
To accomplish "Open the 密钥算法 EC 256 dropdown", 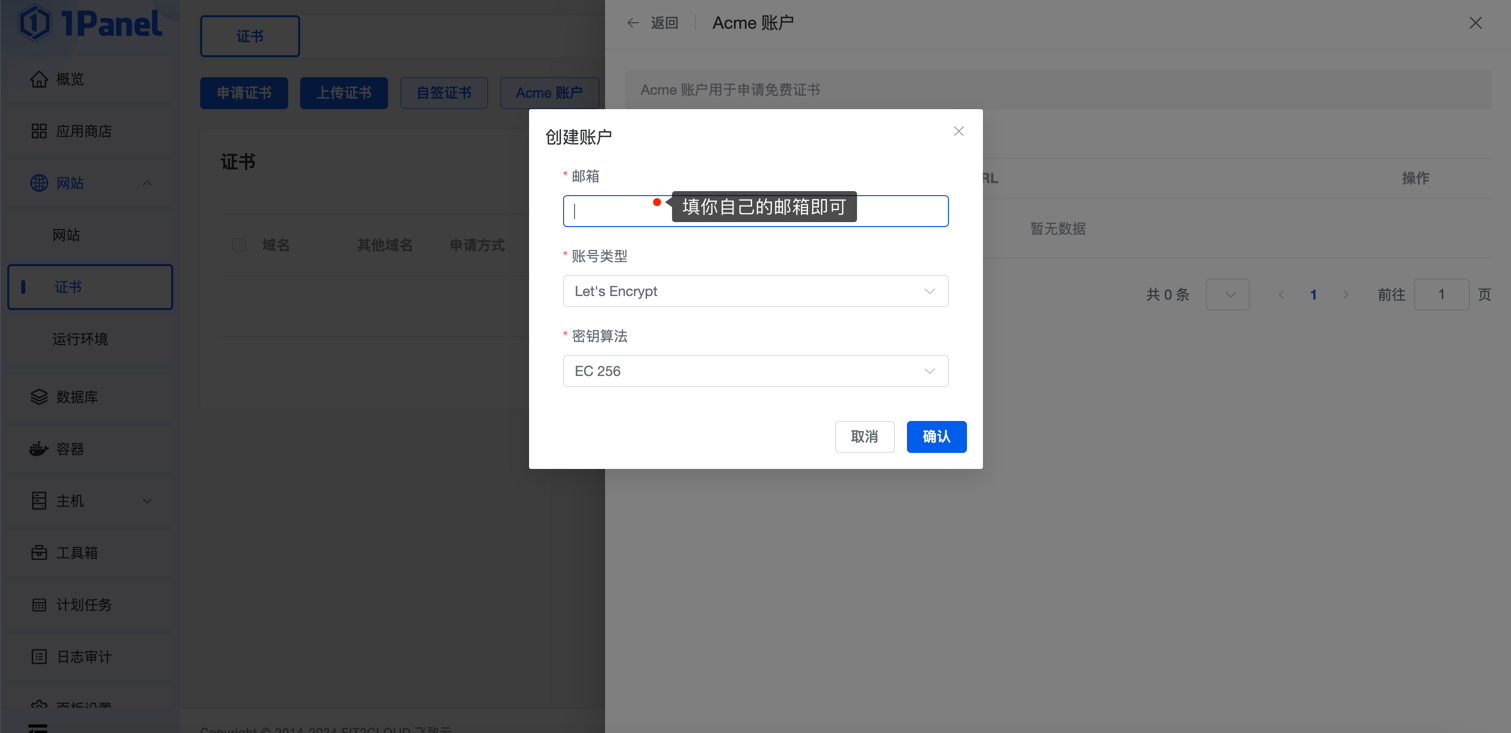I will (x=755, y=371).
